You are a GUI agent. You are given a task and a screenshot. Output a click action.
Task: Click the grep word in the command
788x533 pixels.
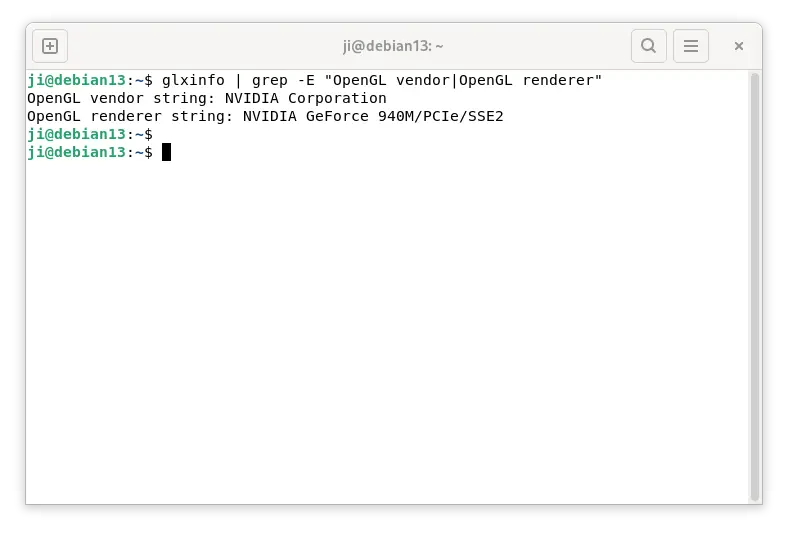coord(269,80)
